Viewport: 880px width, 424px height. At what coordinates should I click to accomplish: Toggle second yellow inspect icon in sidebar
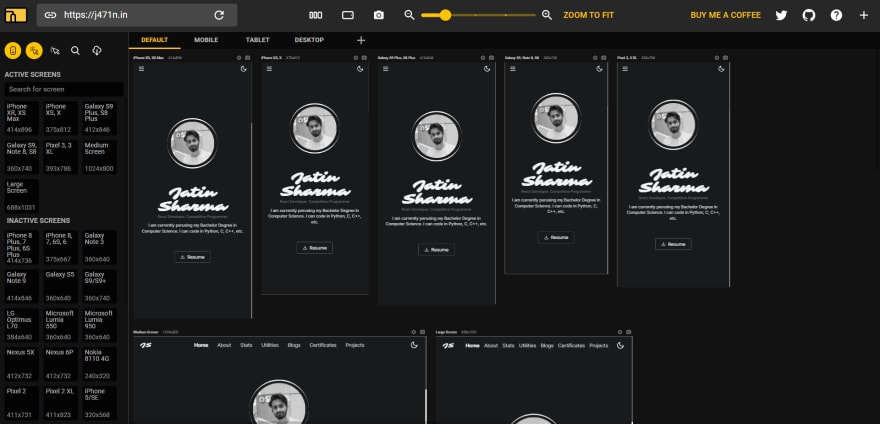(x=34, y=51)
